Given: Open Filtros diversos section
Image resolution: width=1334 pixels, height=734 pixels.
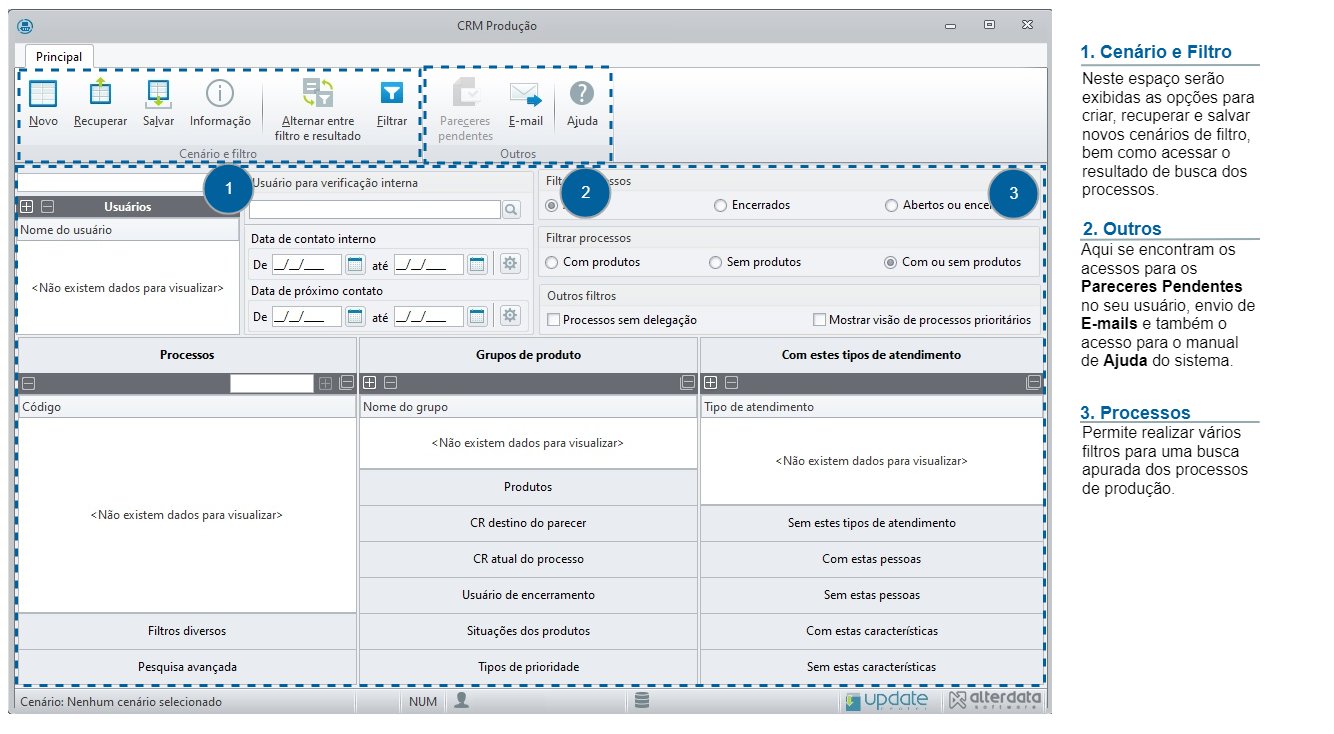Looking at the screenshot, I should (187, 631).
